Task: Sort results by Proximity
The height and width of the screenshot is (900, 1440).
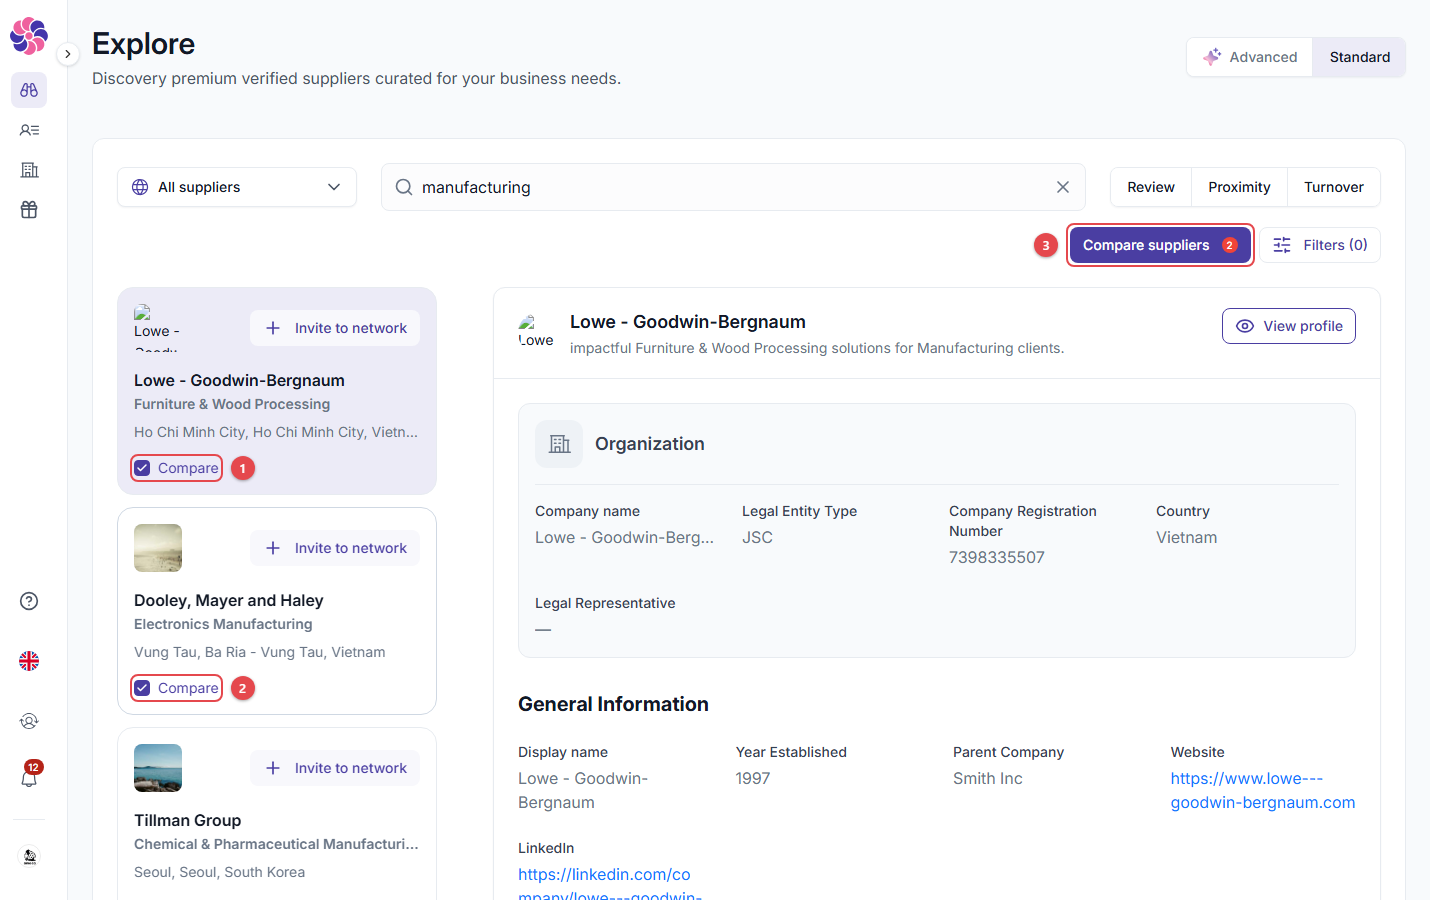Action: (1239, 187)
